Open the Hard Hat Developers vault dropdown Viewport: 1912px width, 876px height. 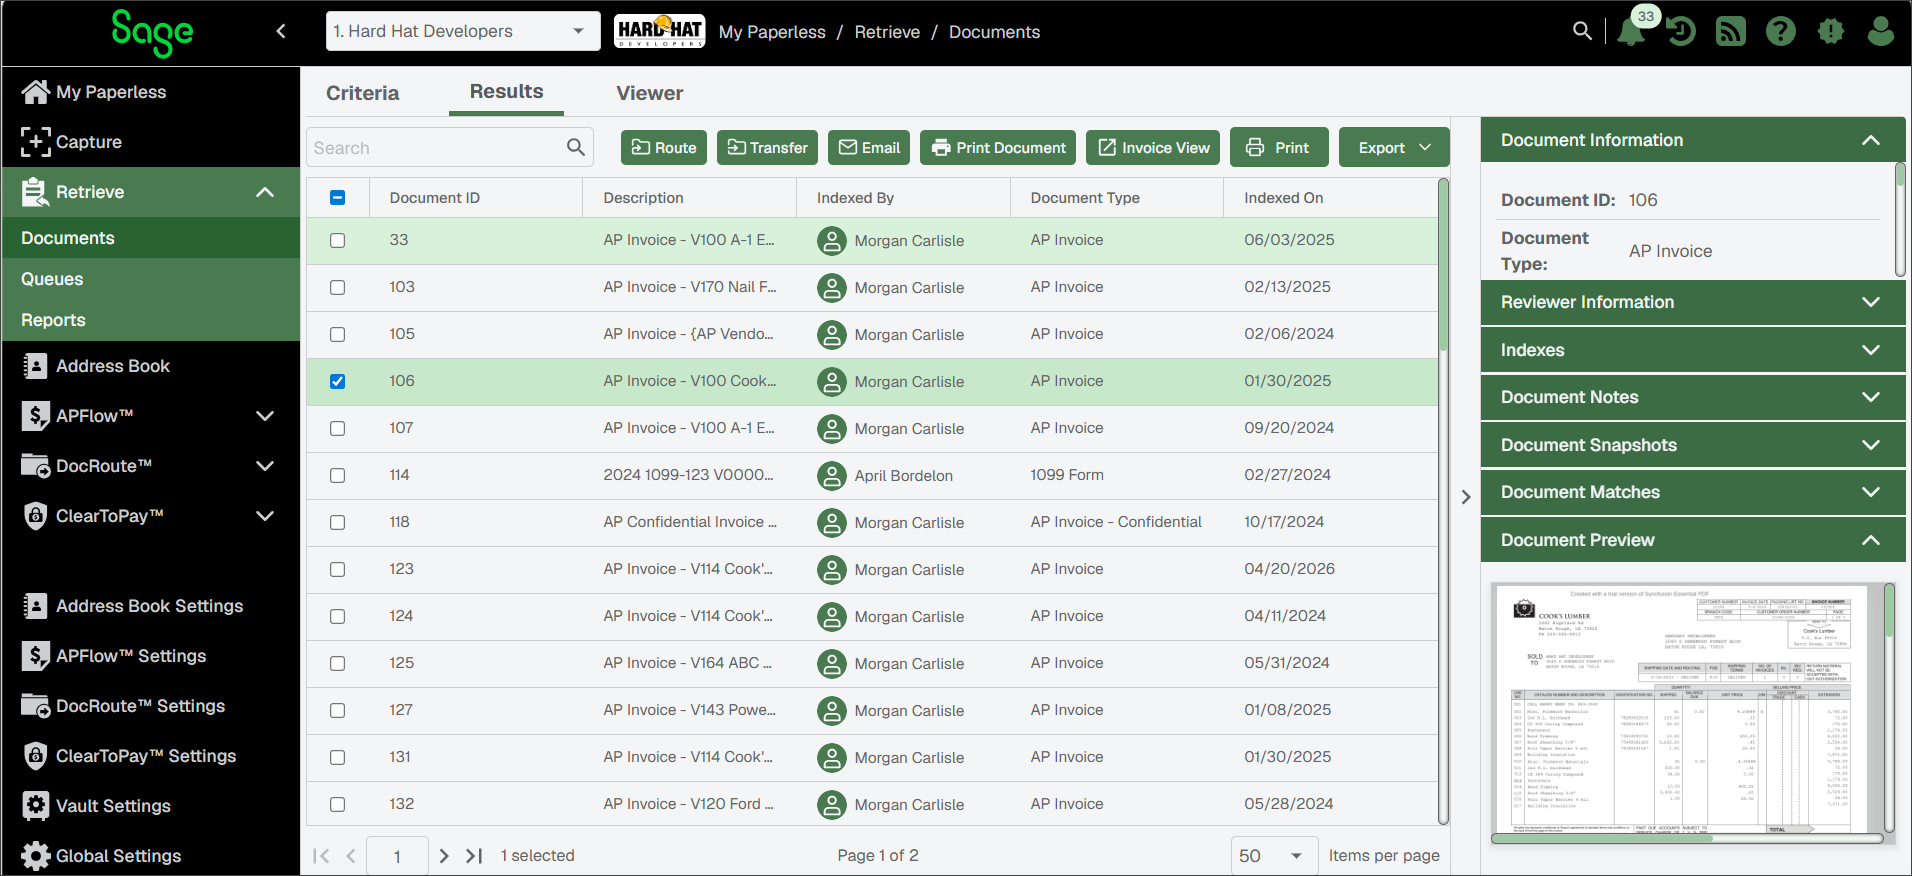463,31
